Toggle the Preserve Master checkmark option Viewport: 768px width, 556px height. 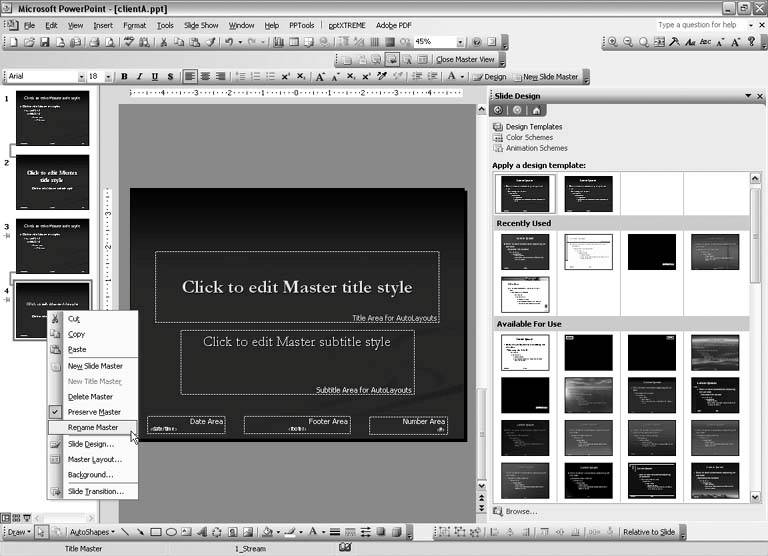[93, 412]
